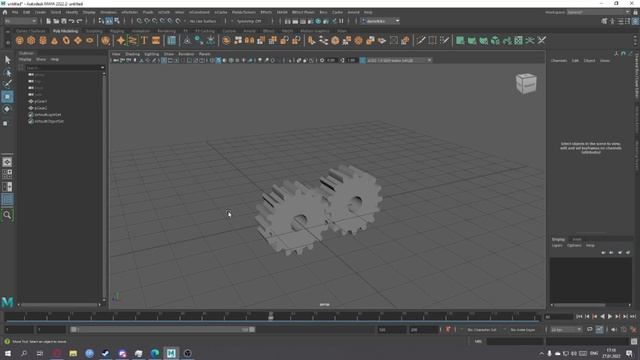Open the shelf options gear menu
This screenshot has height=360, width=640.
[x=7, y=42]
